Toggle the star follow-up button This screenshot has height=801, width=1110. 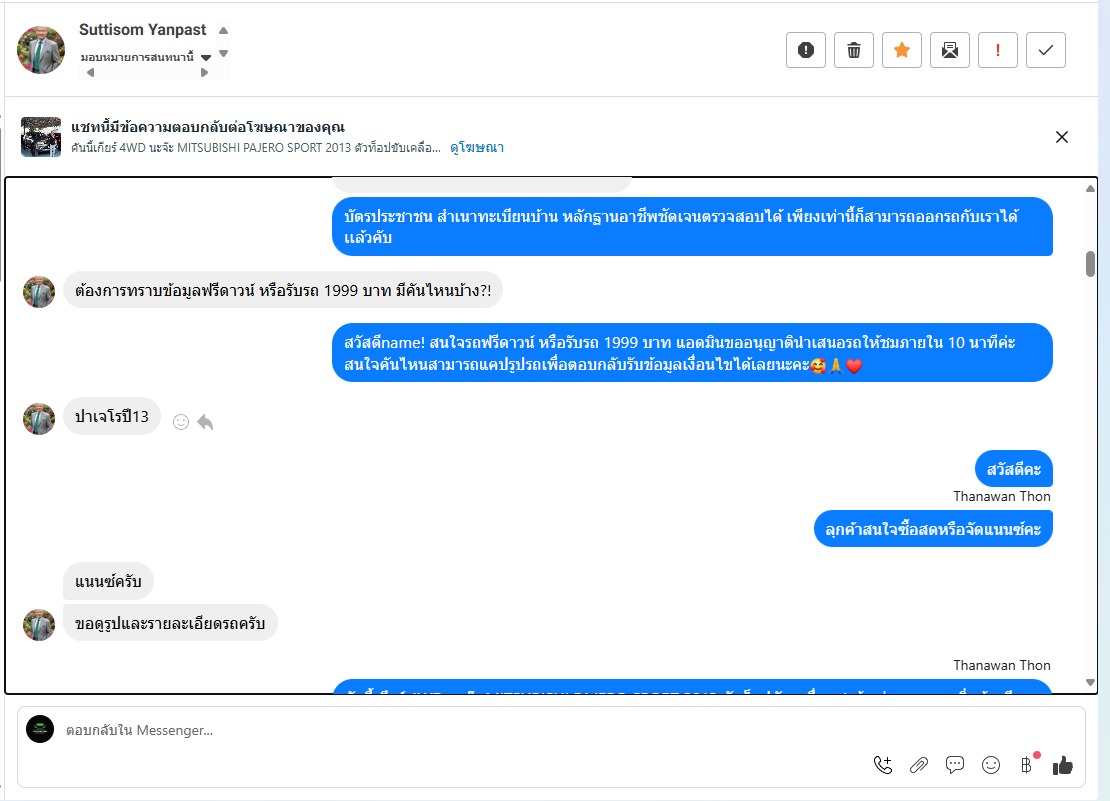[x=902, y=50]
